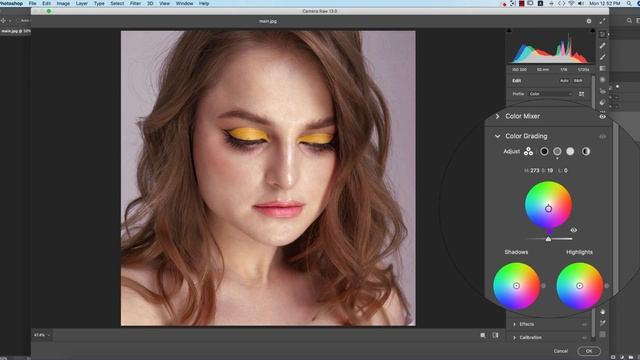Open the zoom level dropdown
640x360 pixels.
pos(42,335)
